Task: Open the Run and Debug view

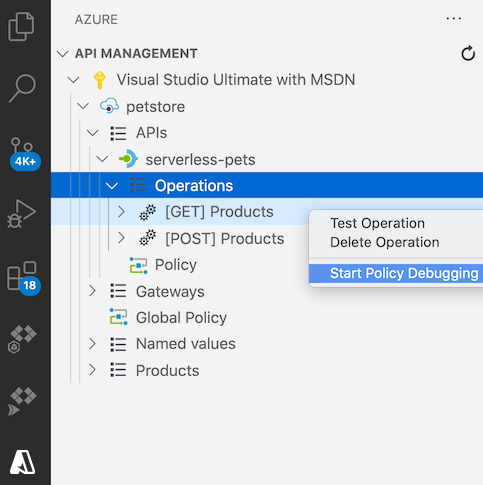Action: [x=21, y=214]
